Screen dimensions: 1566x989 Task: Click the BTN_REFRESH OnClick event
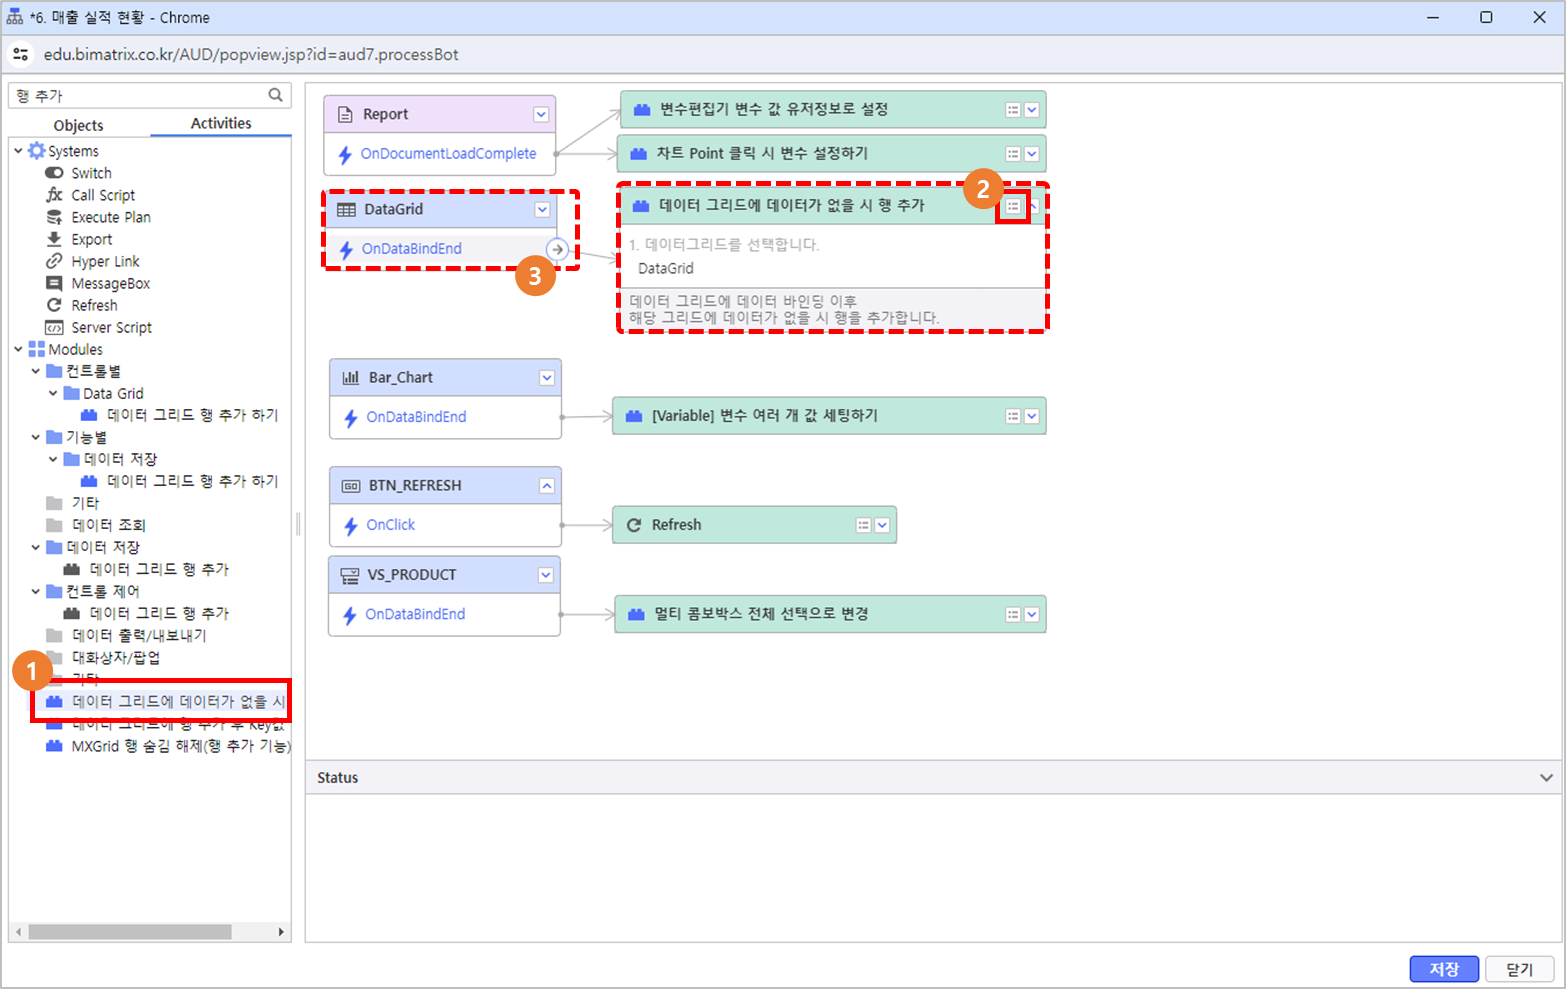click(x=390, y=525)
